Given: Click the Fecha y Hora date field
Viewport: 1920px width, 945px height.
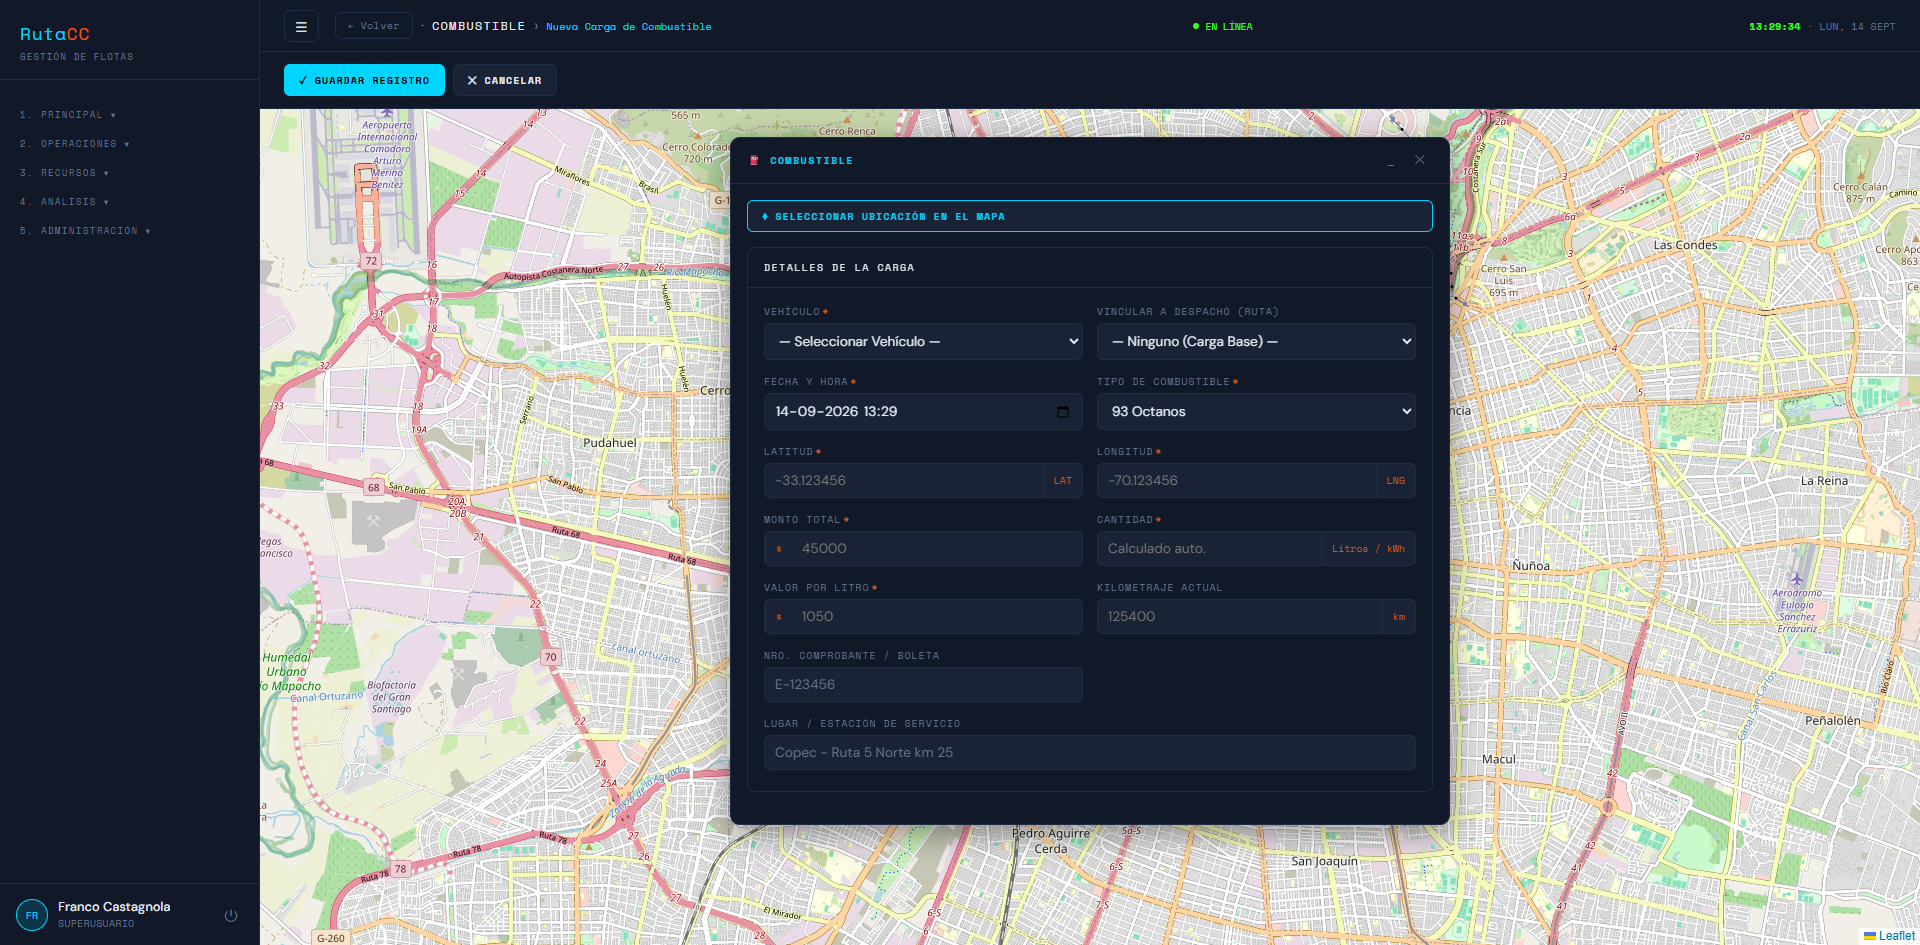Looking at the screenshot, I should click(x=923, y=412).
